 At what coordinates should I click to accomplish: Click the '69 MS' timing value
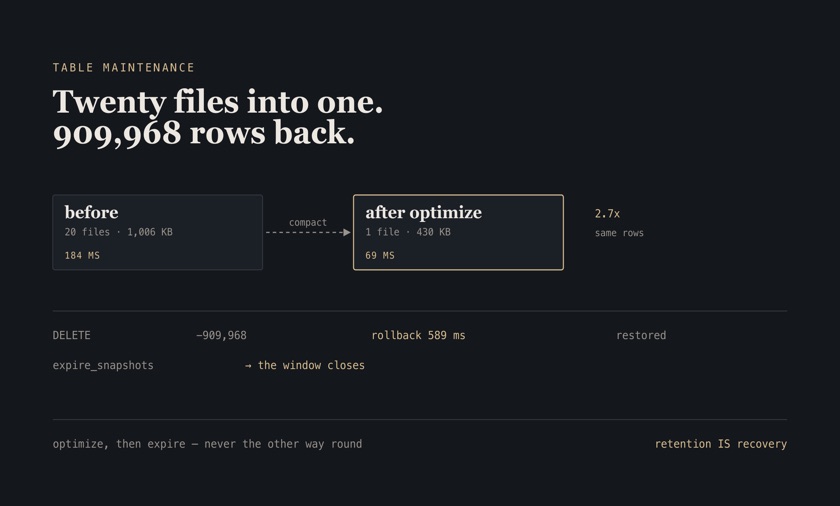(x=380, y=255)
